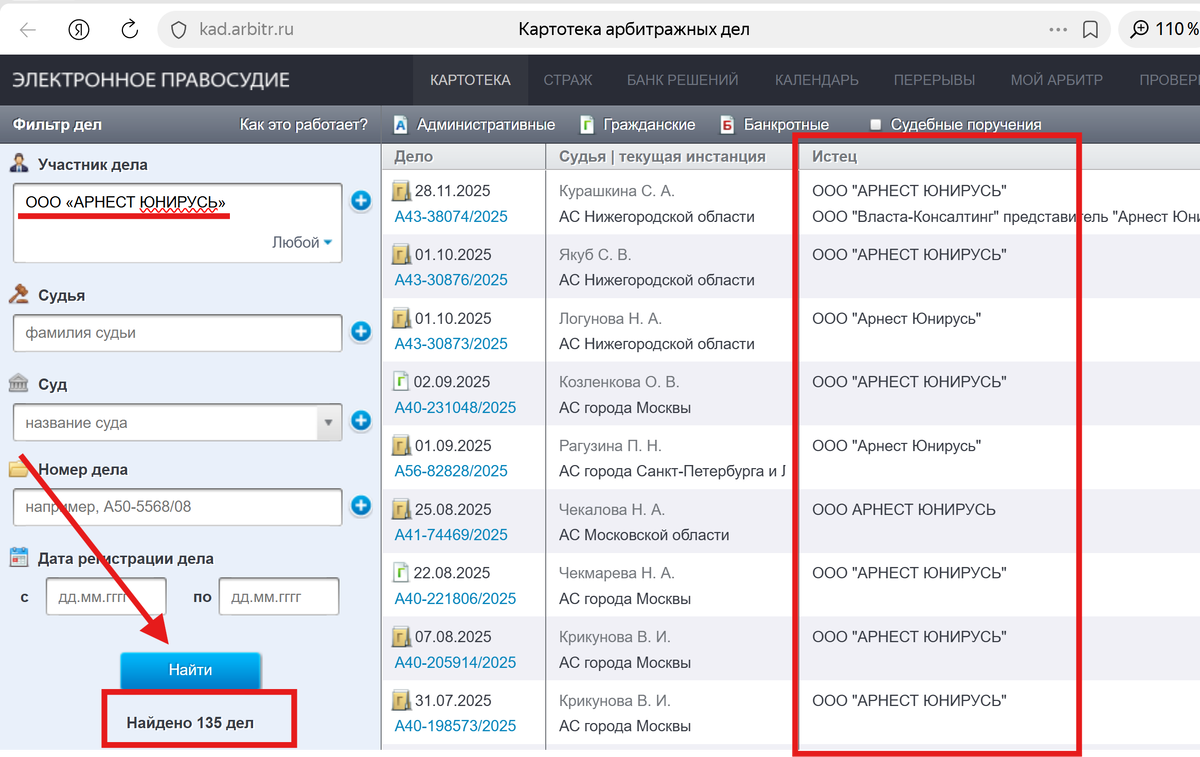Click the case number input field
This screenshot has height=757, width=1200.
click(178, 507)
